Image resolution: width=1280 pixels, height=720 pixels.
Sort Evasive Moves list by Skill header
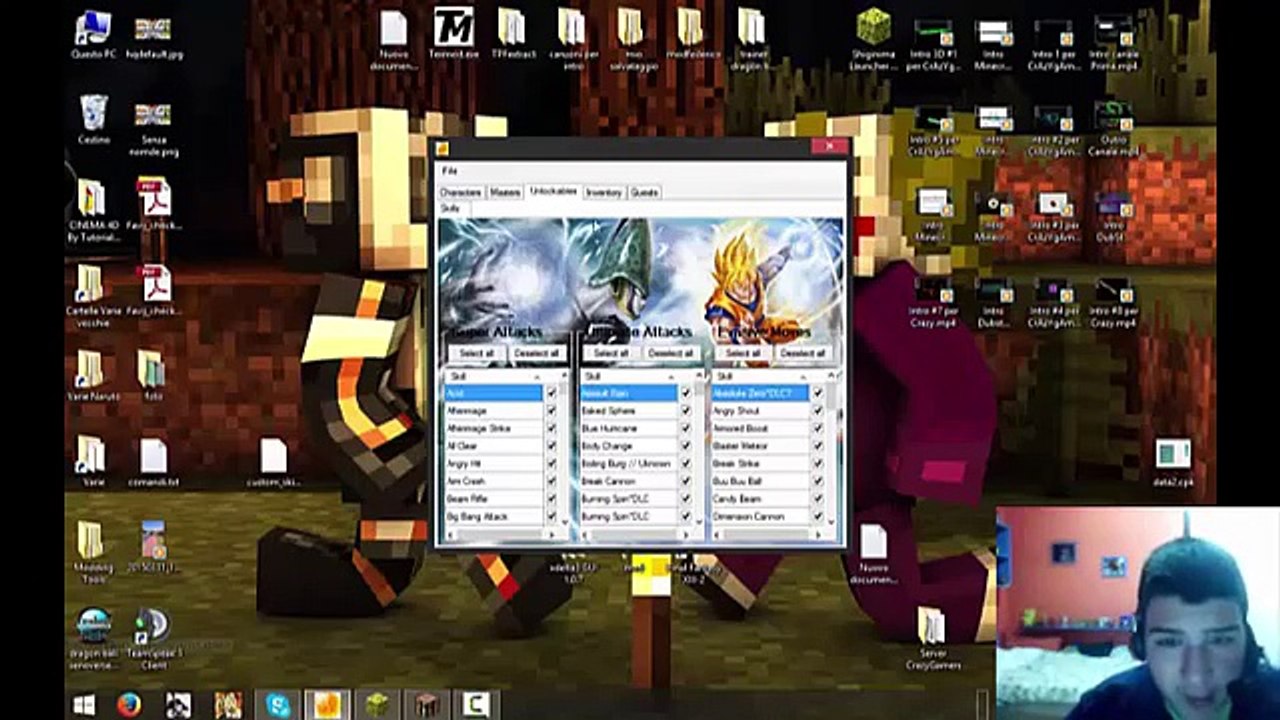click(x=761, y=377)
